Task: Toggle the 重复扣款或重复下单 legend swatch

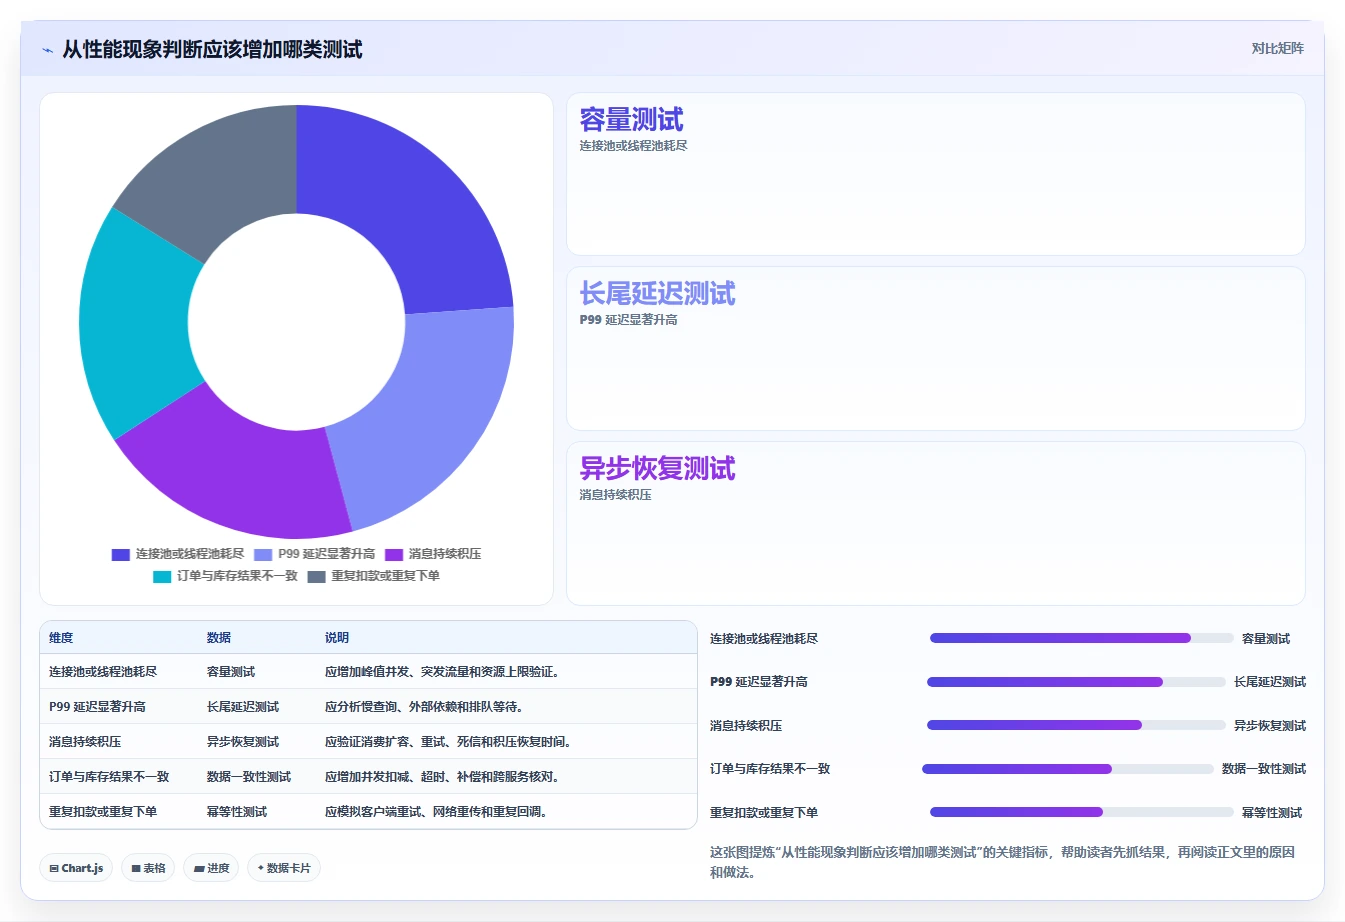Action: (316, 576)
